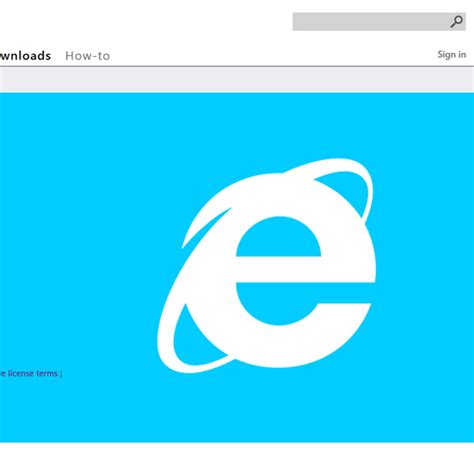Click the magnifying glass search icon
The width and height of the screenshot is (474, 474).
(x=456, y=22)
